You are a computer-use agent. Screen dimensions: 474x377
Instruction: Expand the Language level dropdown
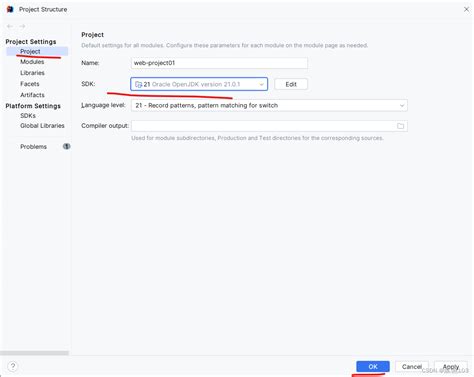(269, 105)
